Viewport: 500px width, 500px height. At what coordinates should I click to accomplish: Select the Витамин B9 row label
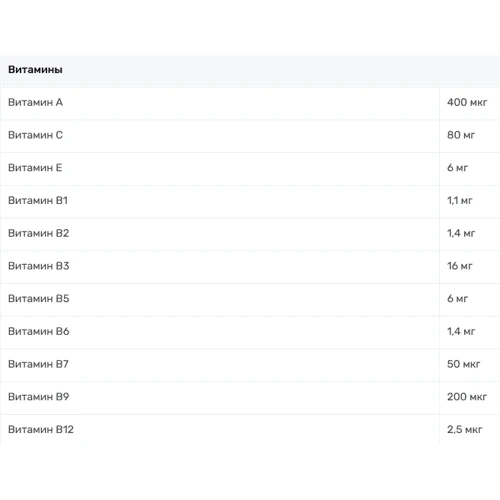pos(39,396)
